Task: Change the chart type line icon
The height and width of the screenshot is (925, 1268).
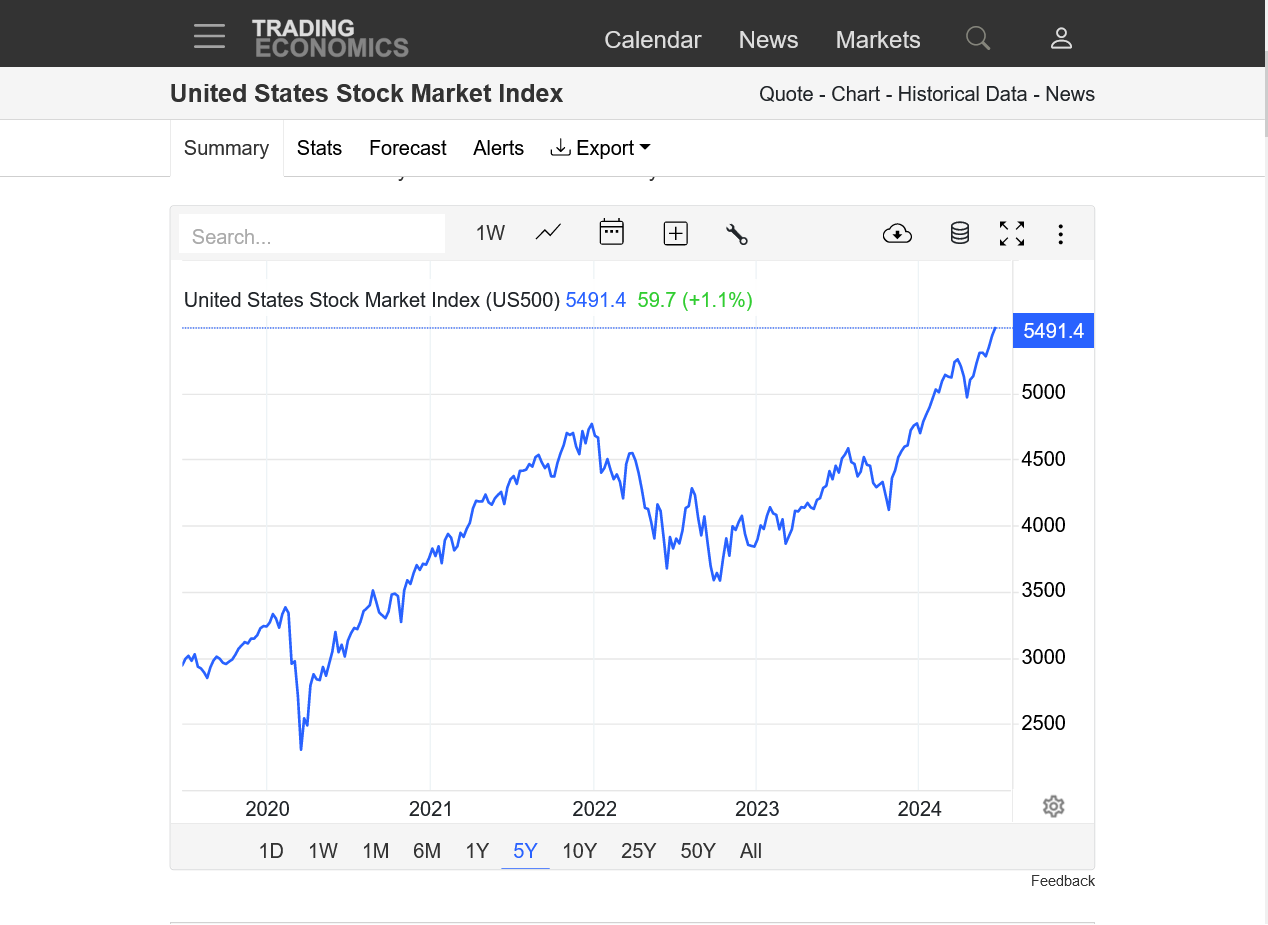Action: click(x=548, y=233)
